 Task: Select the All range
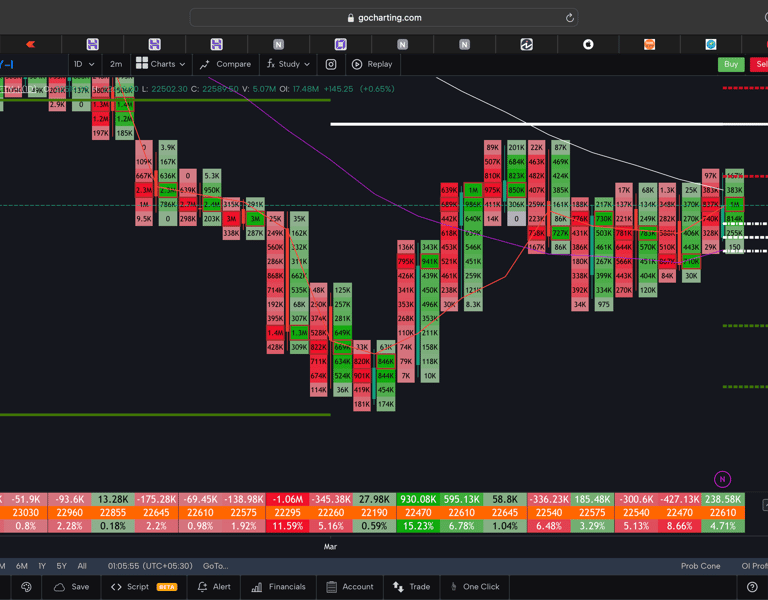point(82,566)
